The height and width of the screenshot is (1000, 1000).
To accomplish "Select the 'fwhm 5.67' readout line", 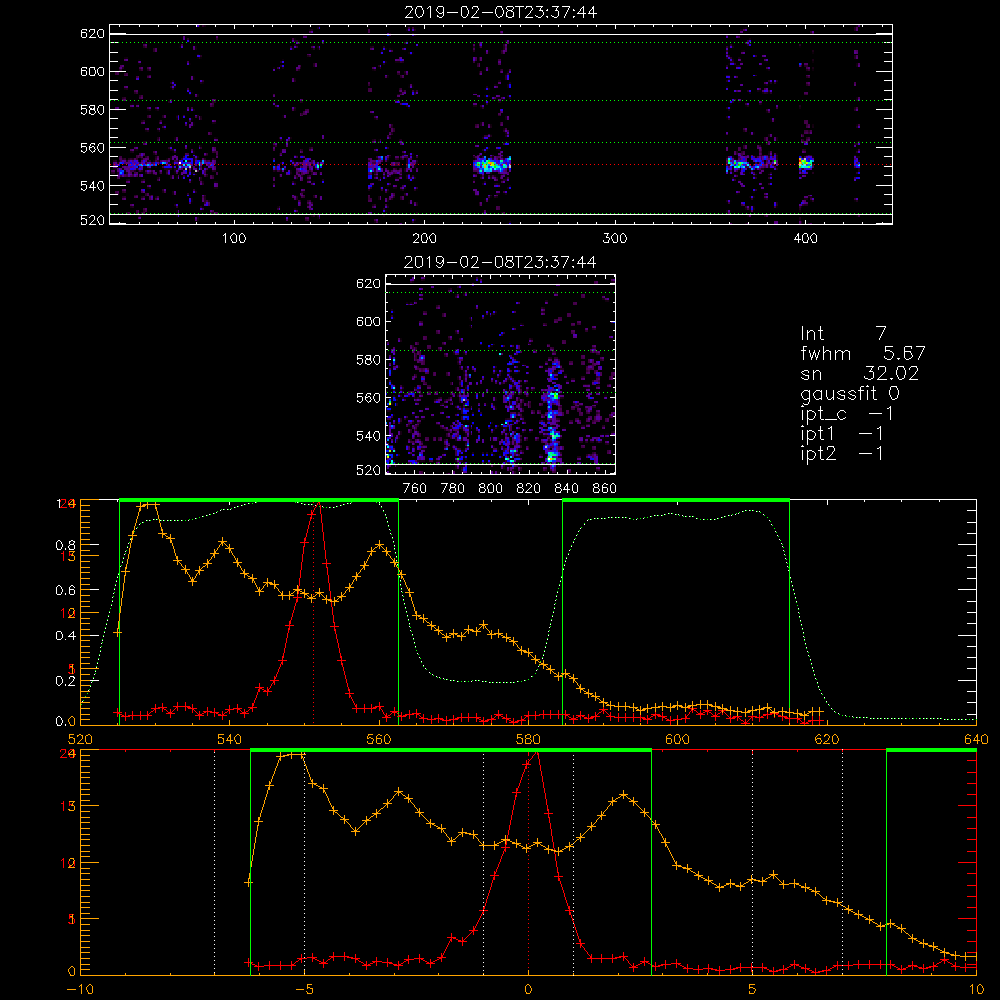I will tap(862, 353).
